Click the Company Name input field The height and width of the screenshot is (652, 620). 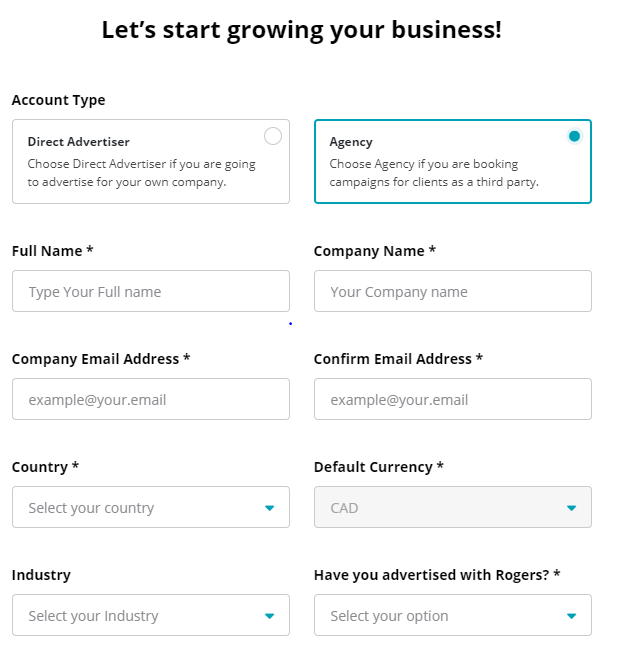coord(452,291)
